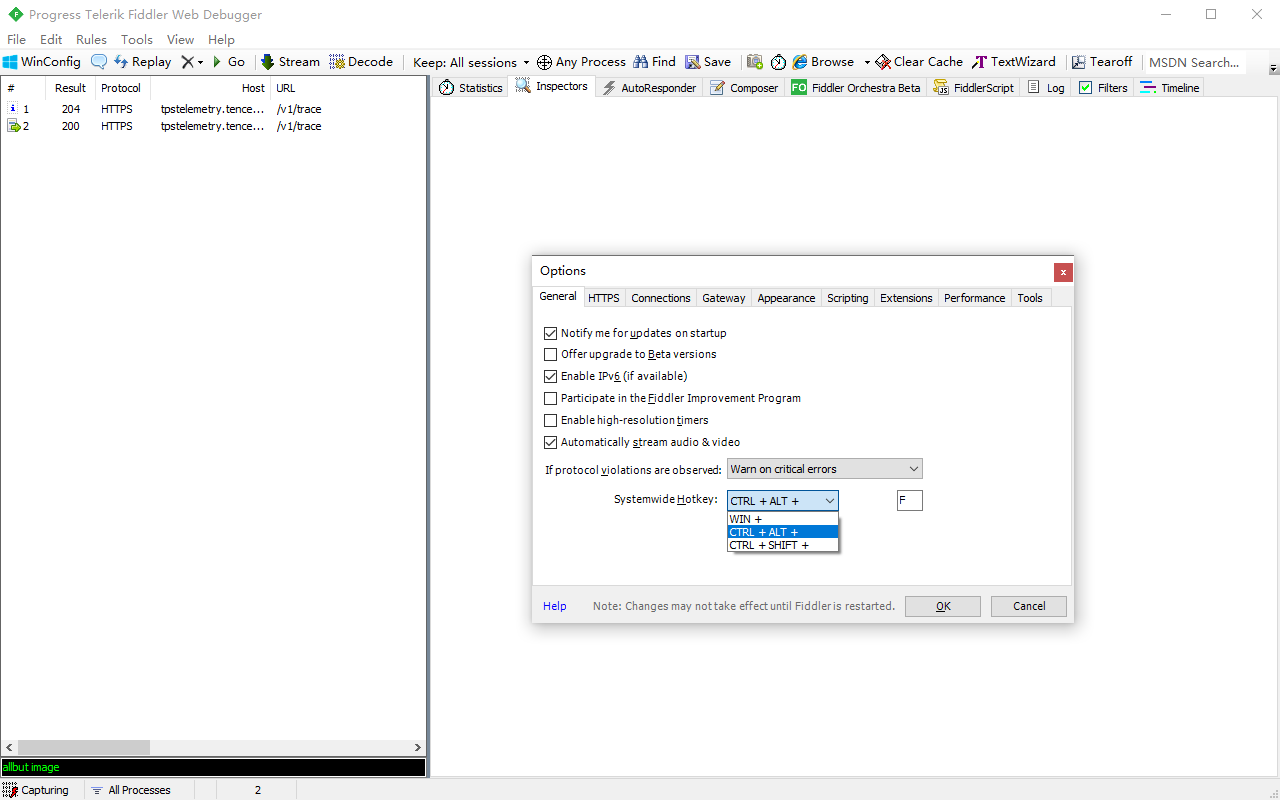This screenshot has width=1280, height=800.
Task: Click the Go resume button
Action: point(228,62)
